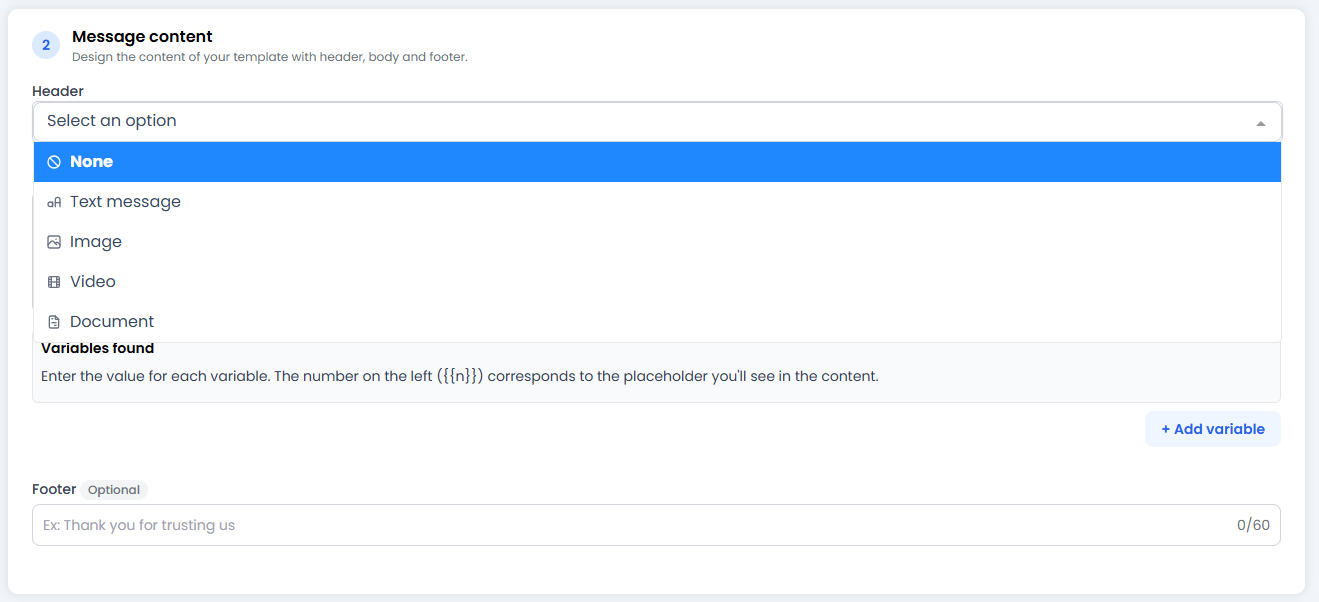Viewport: 1319px width, 602px height.
Task: Pick Video as the header type
Action: (92, 281)
